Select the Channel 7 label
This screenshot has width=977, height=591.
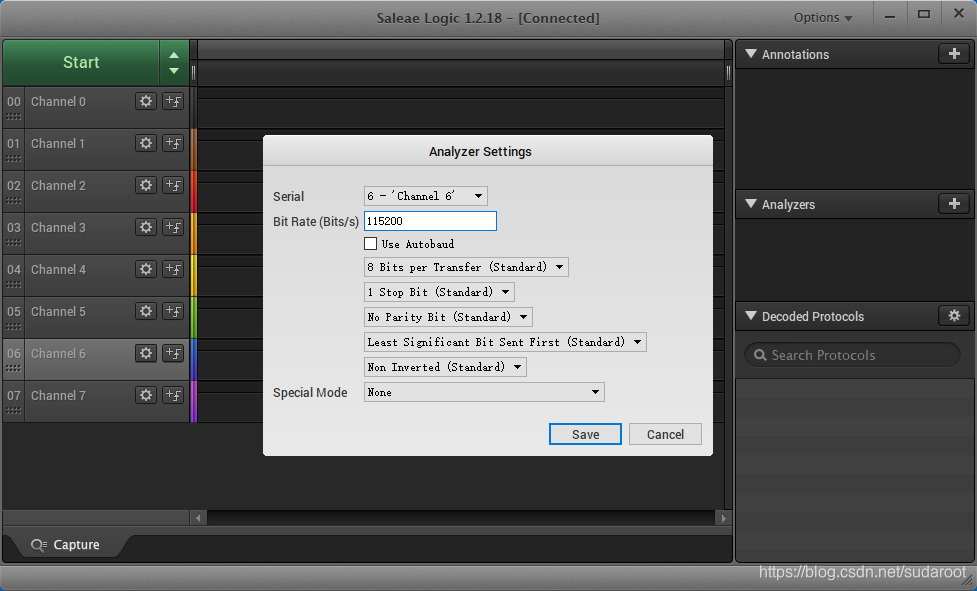click(58, 395)
